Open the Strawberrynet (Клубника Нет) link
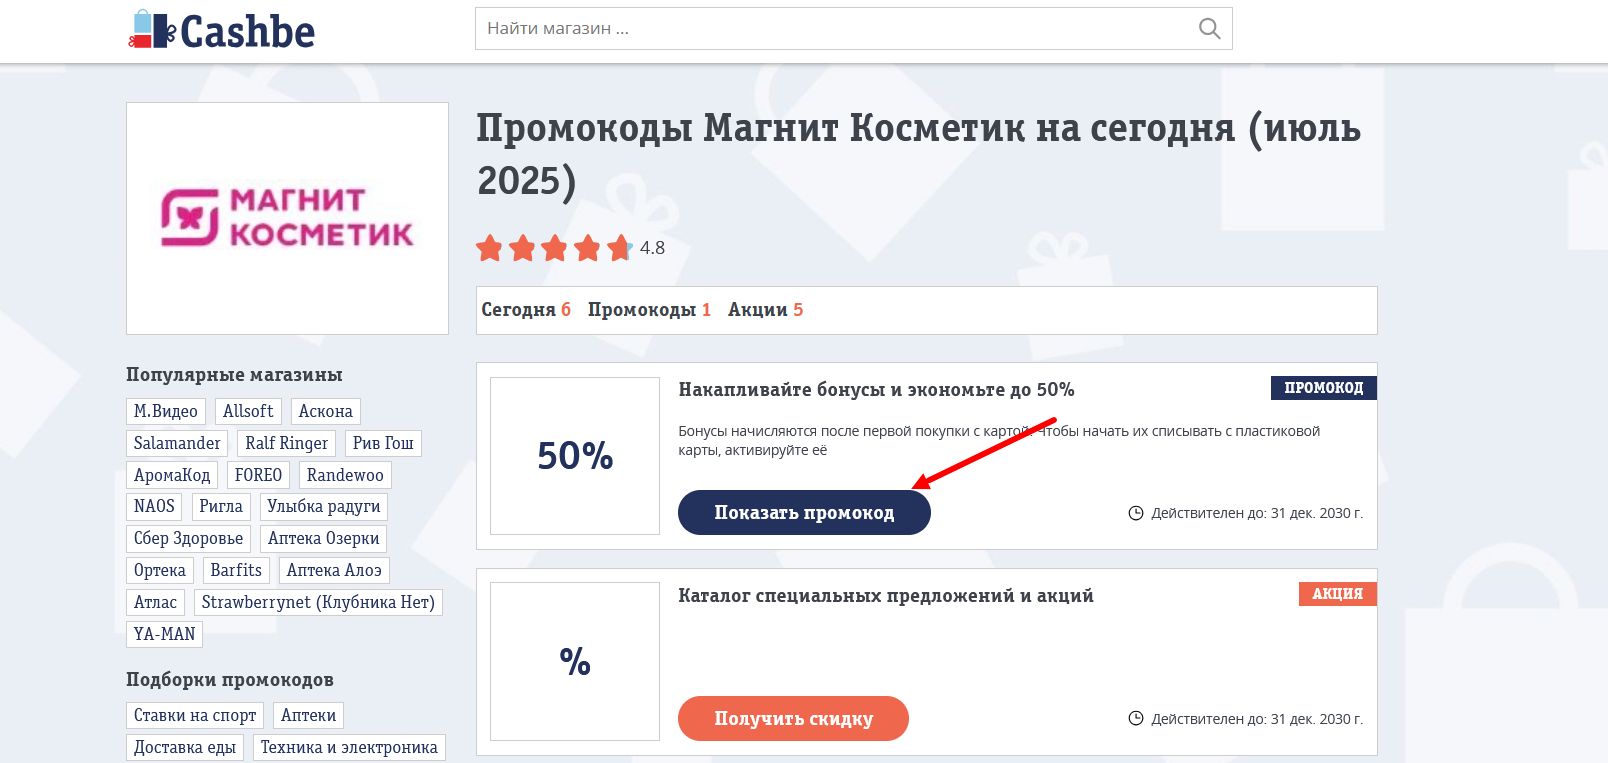1608x763 pixels. point(318,602)
